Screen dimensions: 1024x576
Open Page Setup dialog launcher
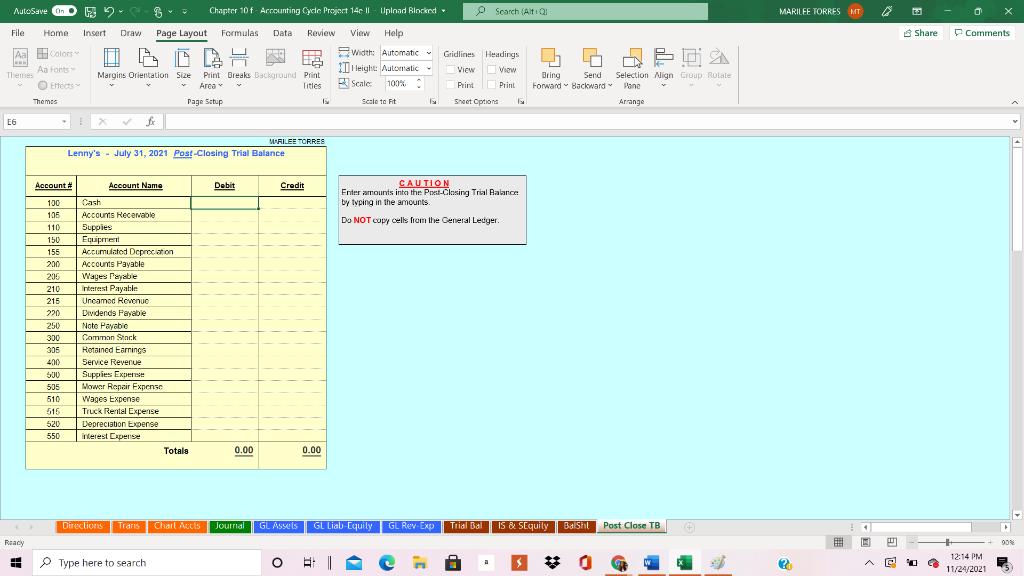325,102
